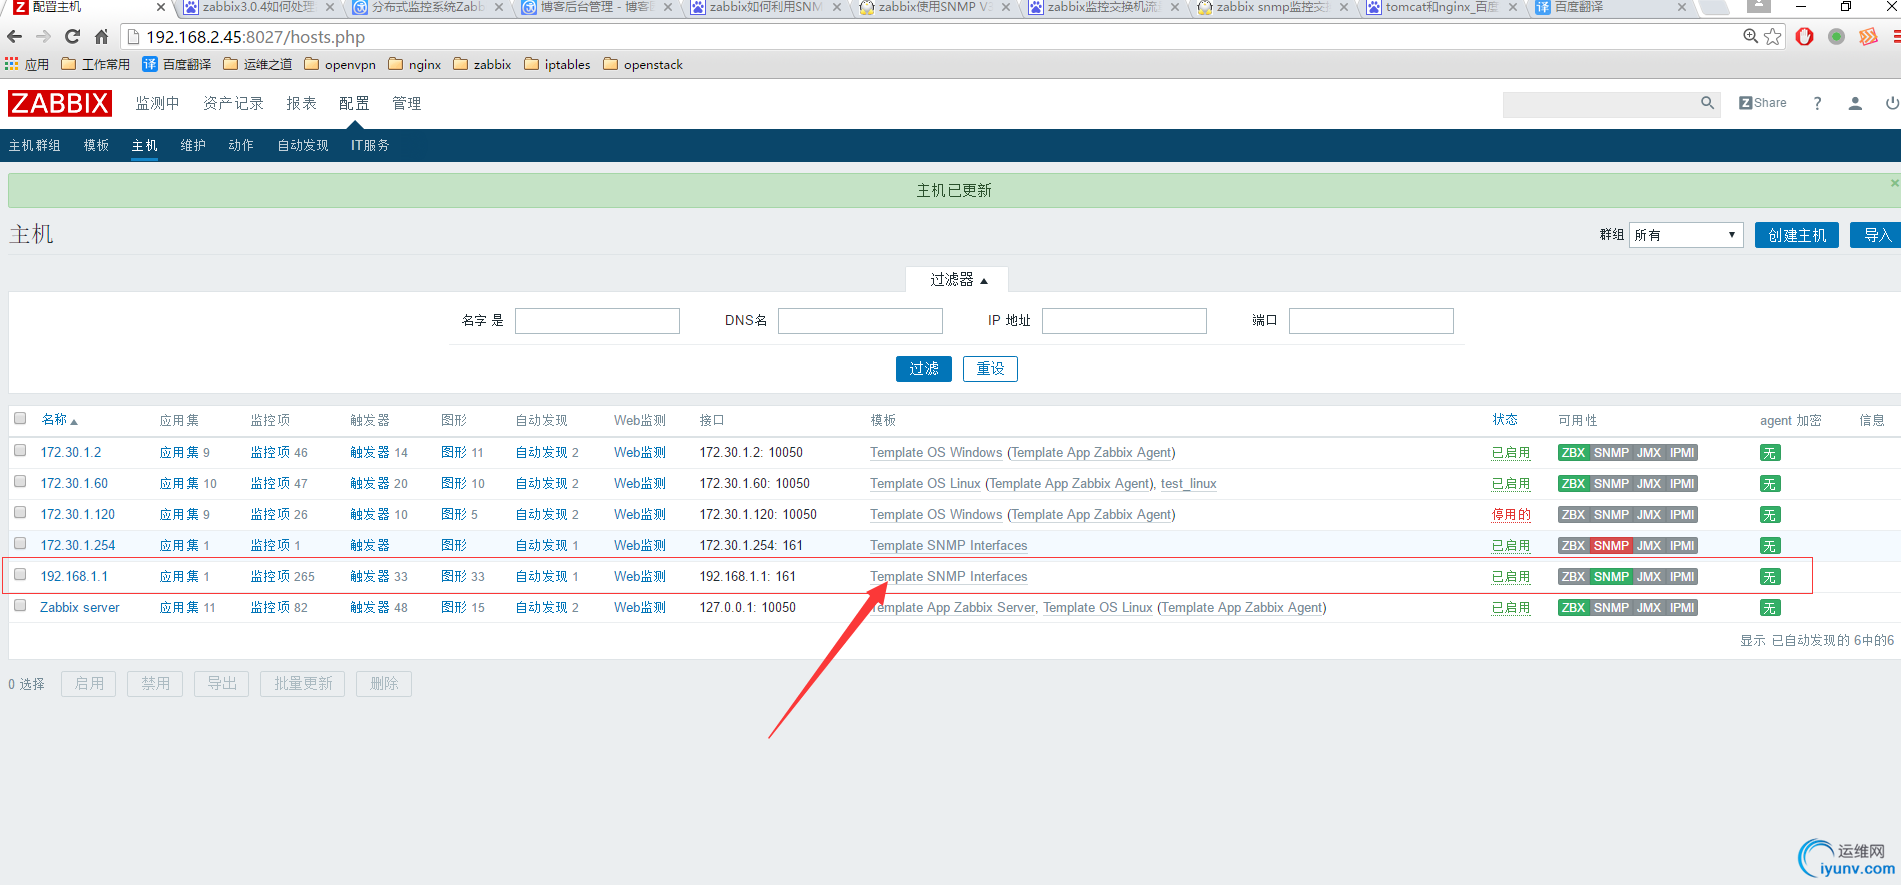The image size is (1901, 885).
Task: Check the box for host 172.30.1.60
Action: 20,482
